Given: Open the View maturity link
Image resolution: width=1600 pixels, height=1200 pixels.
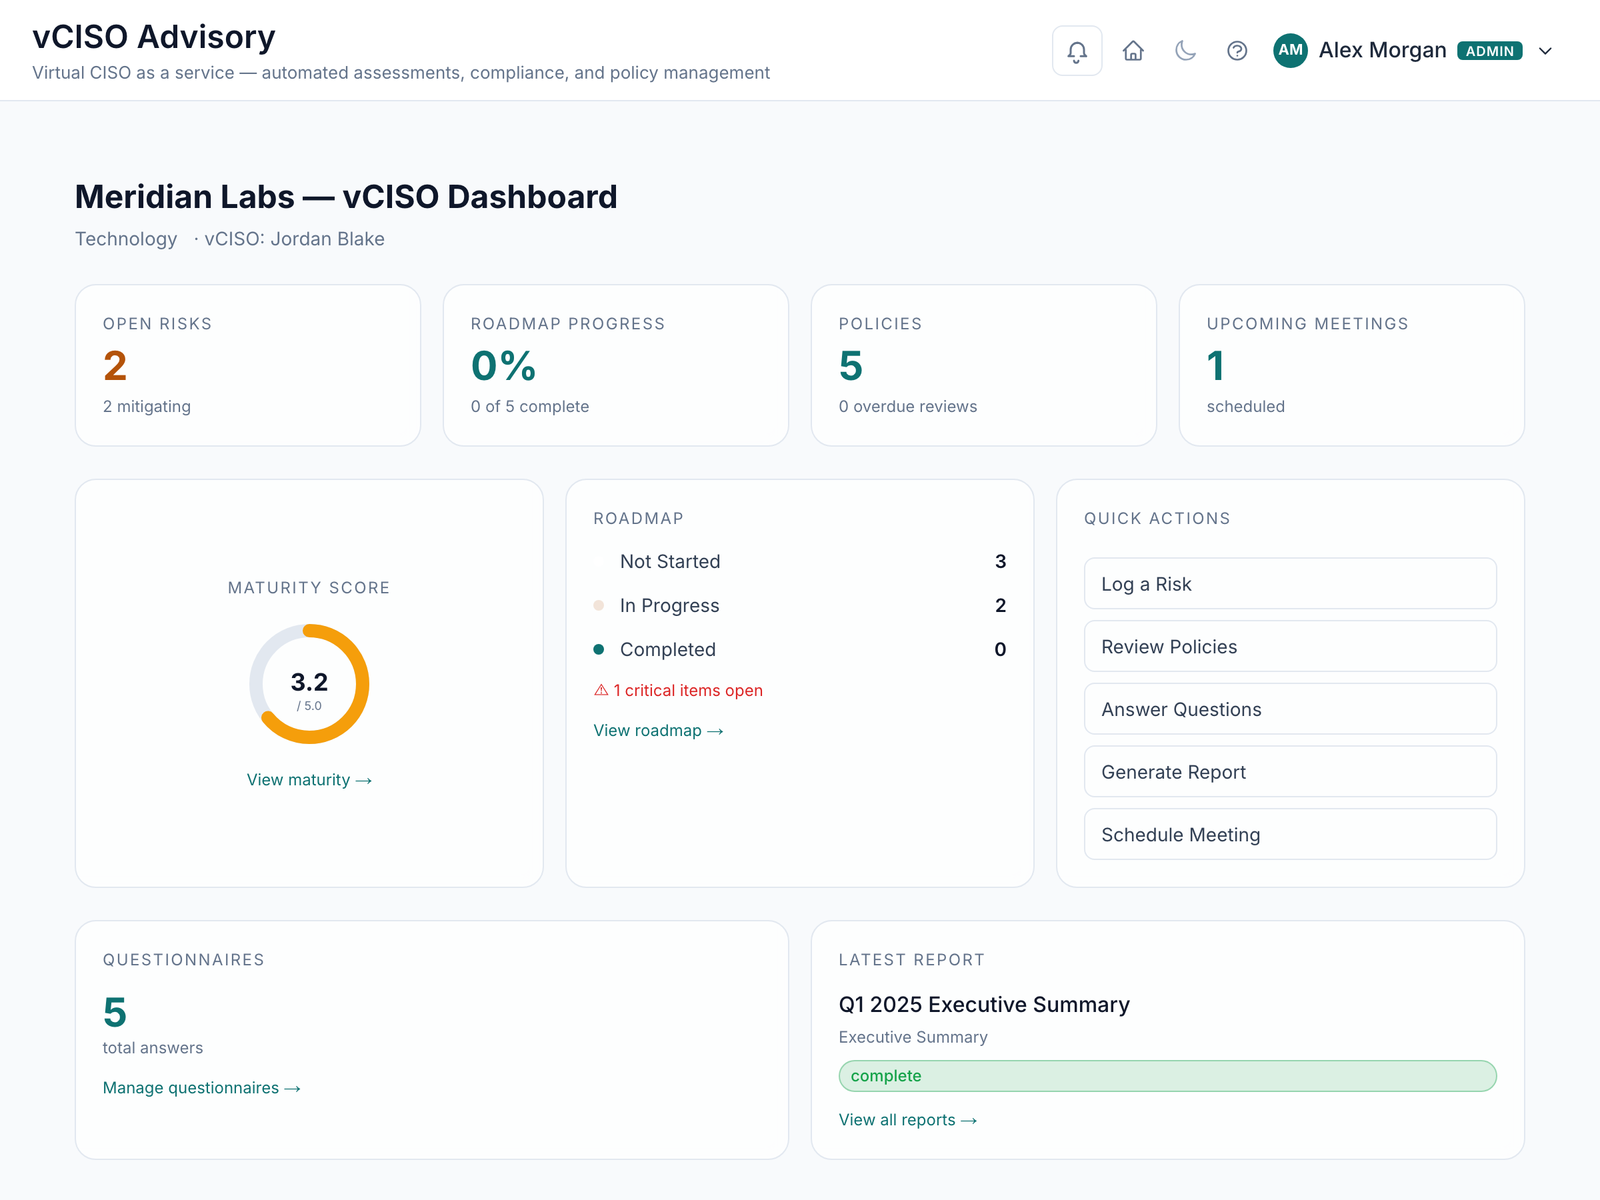Looking at the screenshot, I should click(x=309, y=780).
